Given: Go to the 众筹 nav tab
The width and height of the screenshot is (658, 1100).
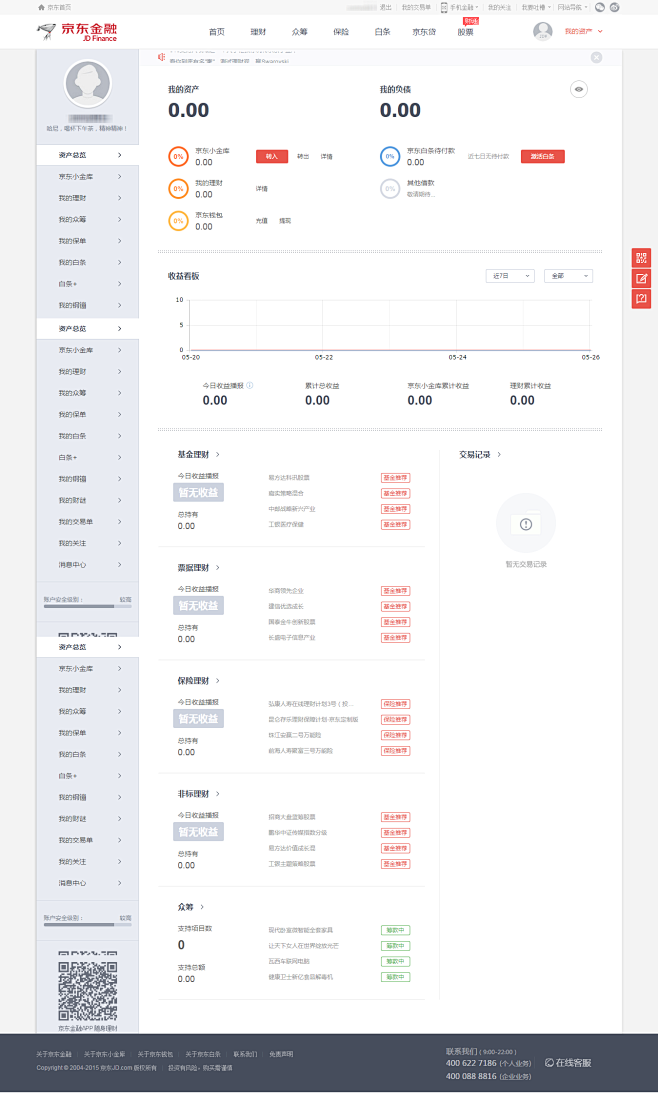Looking at the screenshot, I should 300,32.
